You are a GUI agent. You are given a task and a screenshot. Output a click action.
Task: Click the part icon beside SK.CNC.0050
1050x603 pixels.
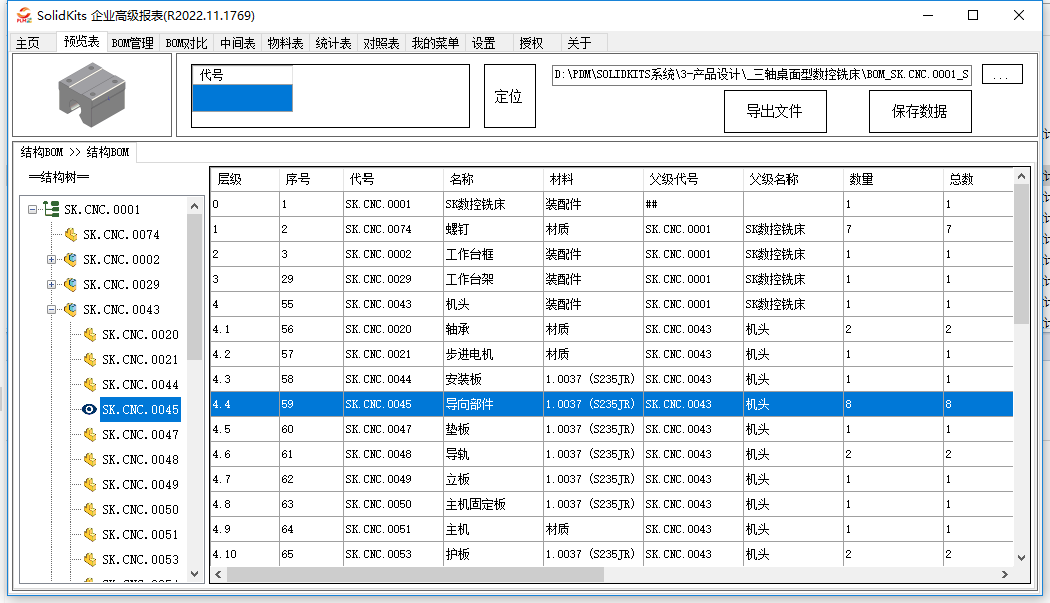pos(88,510)
